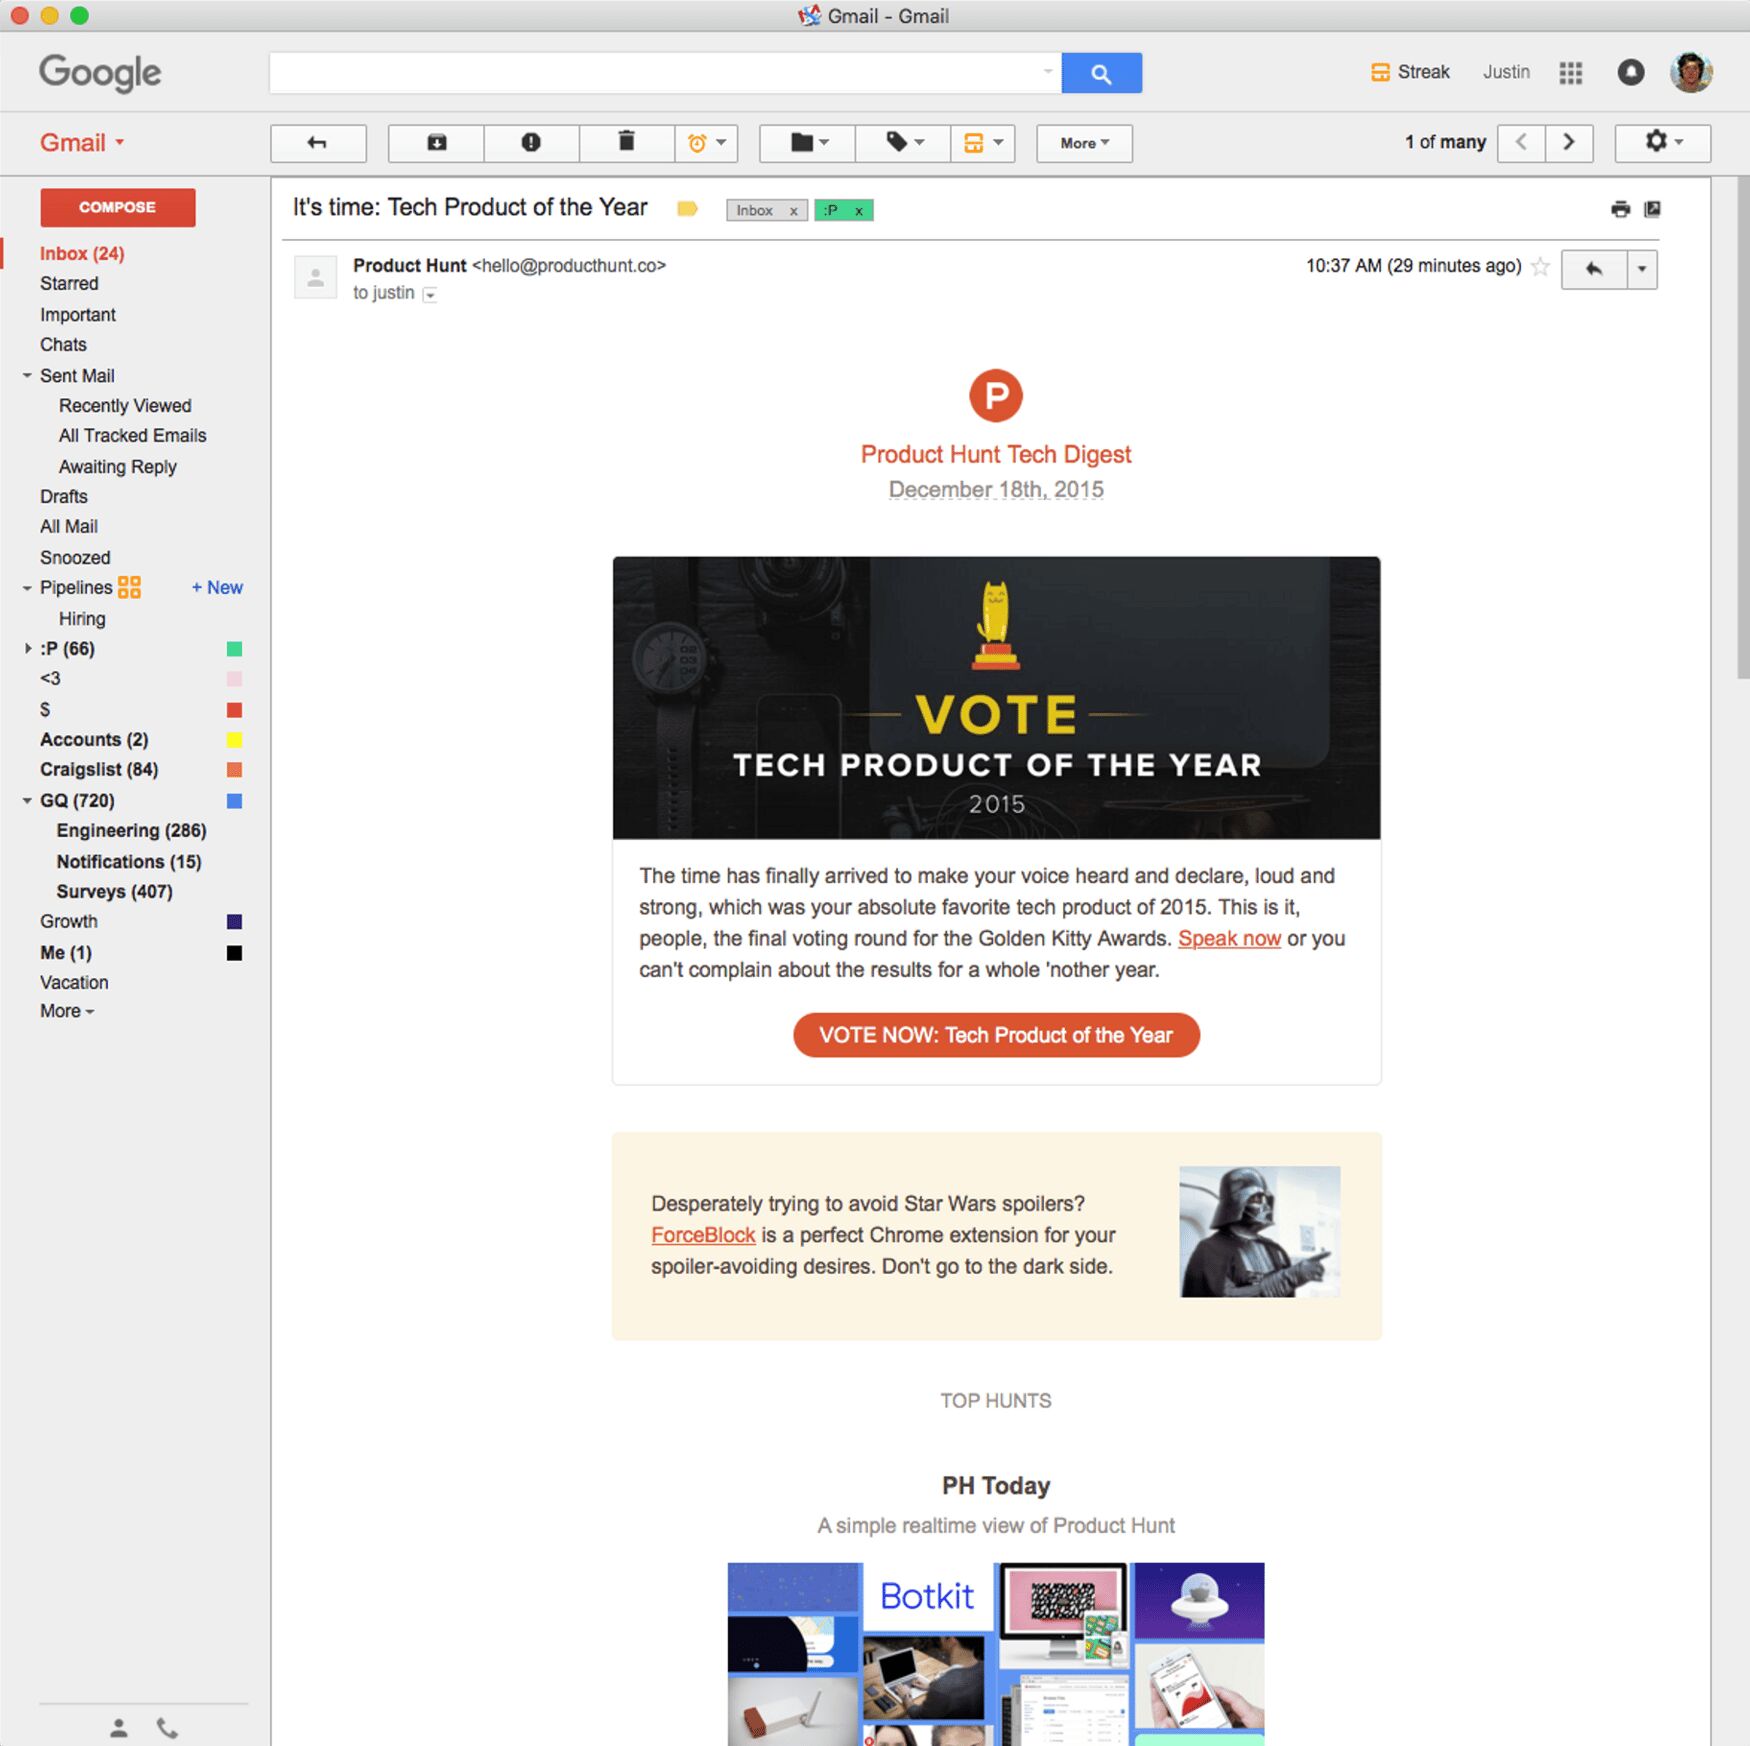
Task: Click the yellow swatch beside Accounts label
Action: pyautogui.click(x=234, y=740)
